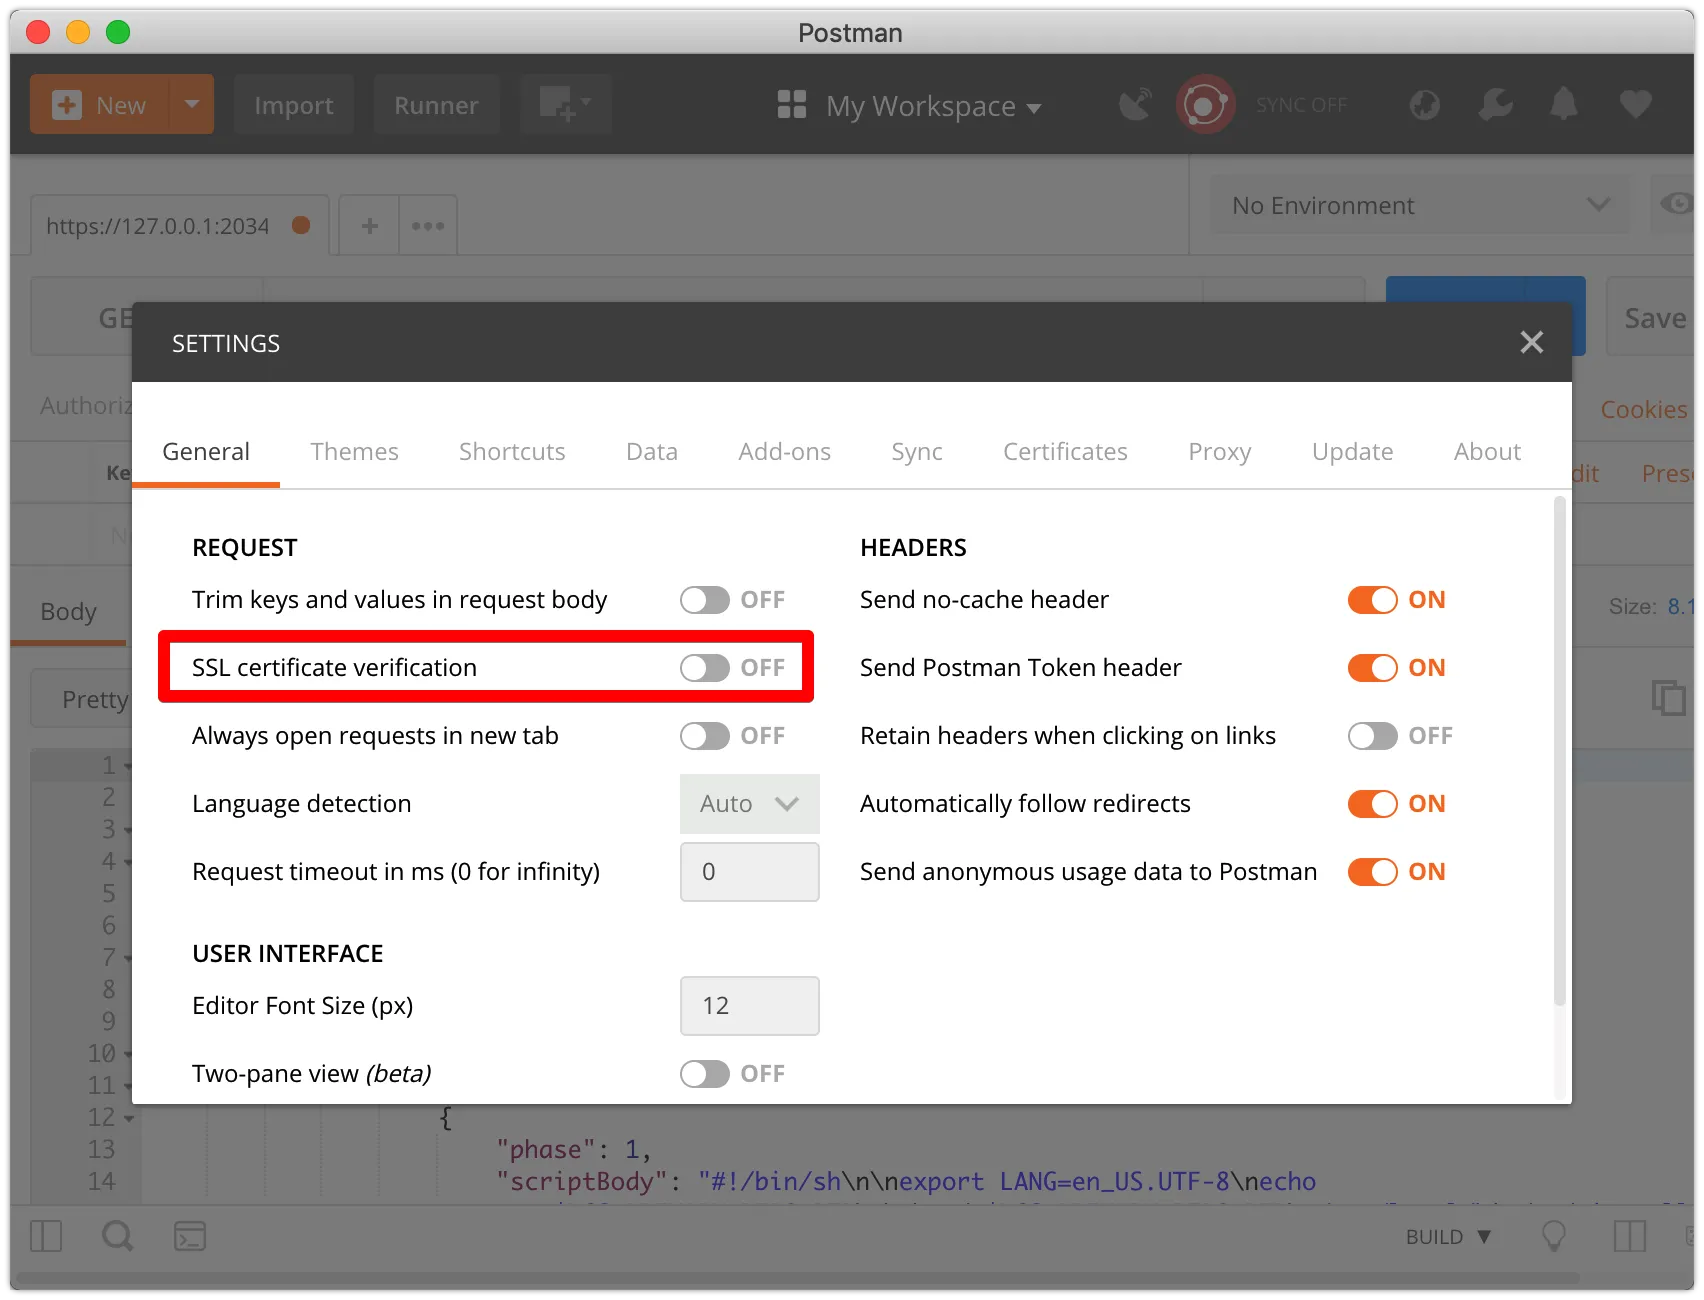The height and width of the screenshot is (1300, 1704).
Task: Toggle Trim keys and values in request body
Action: click(705, 600)
